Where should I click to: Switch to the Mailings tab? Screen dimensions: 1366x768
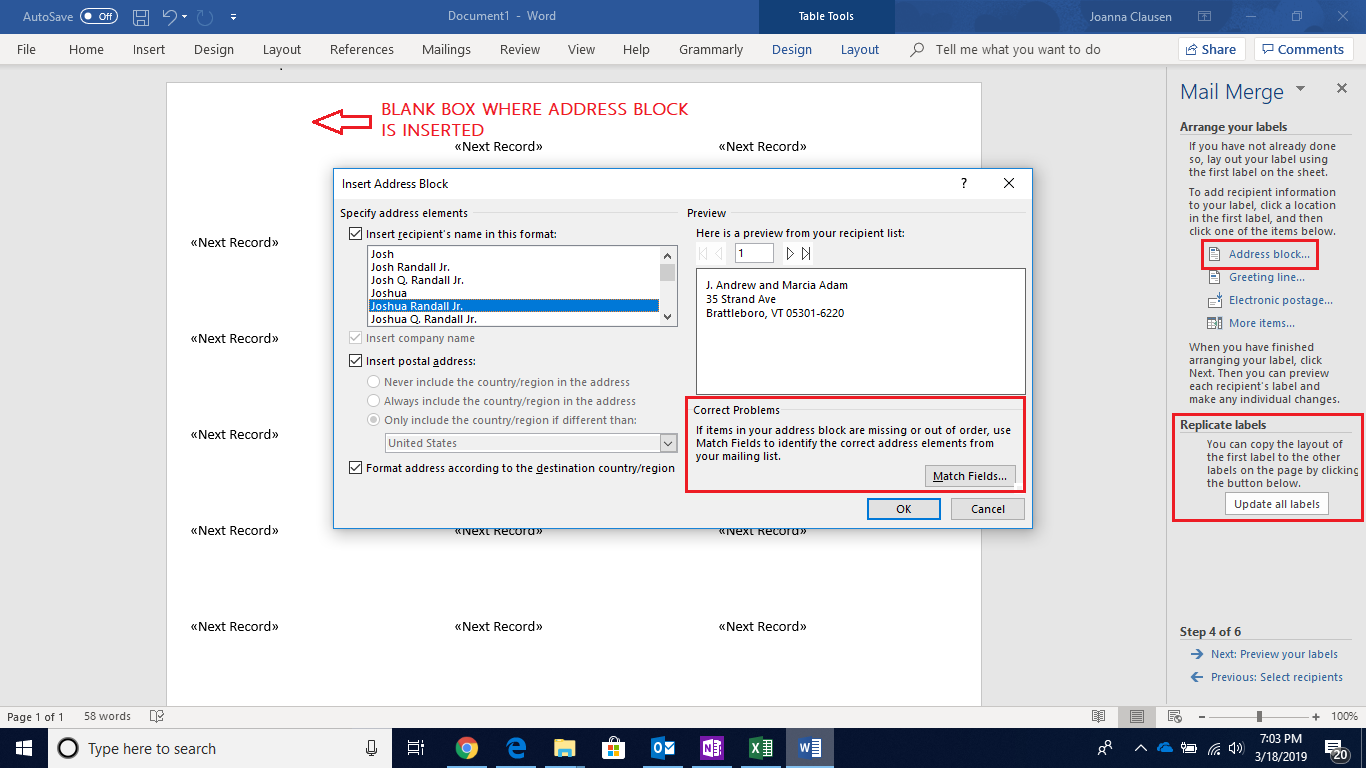click(x=445, y=49)
